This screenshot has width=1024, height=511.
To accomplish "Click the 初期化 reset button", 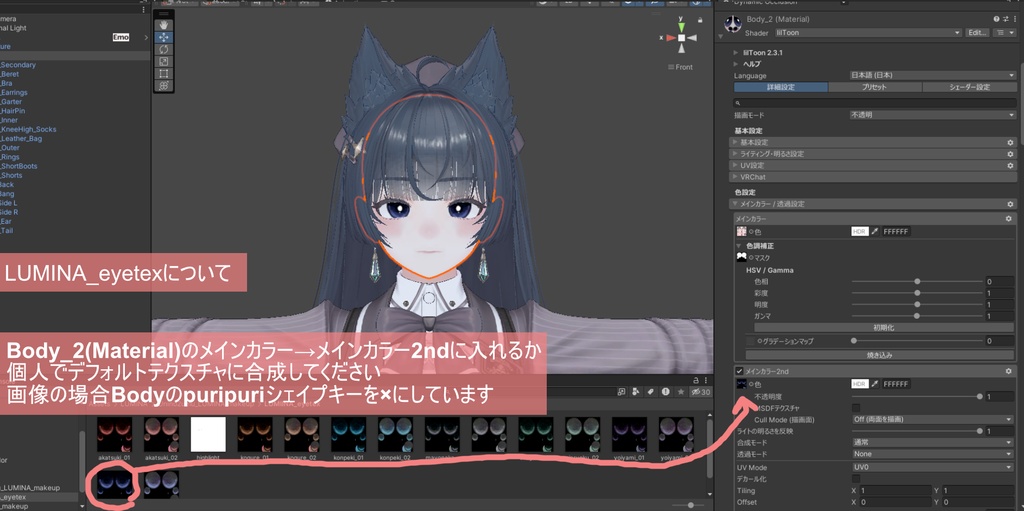I will point(884,327).
